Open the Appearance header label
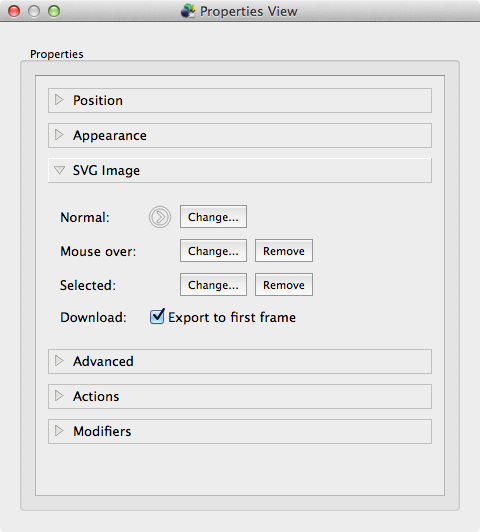Screen dimensions: 480x532 [x=110, y=136]
